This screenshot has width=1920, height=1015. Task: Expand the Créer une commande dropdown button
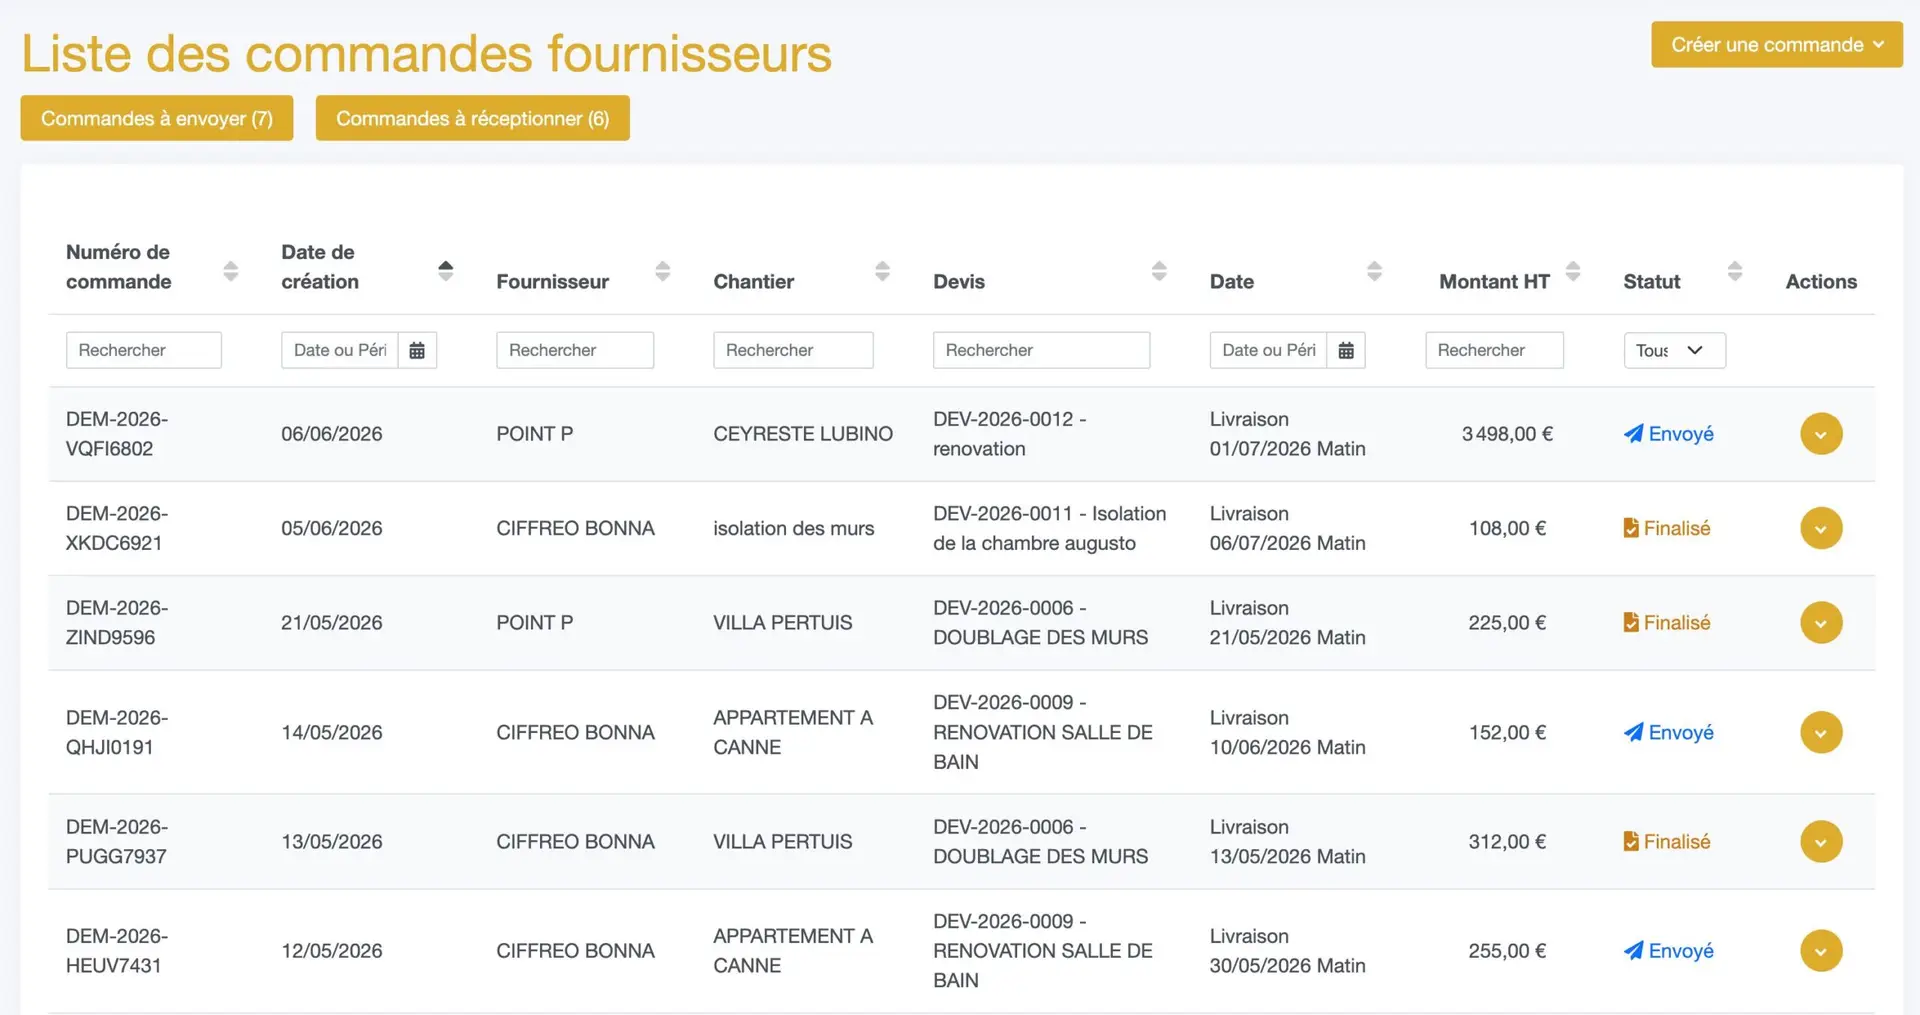click(1777, 45)
